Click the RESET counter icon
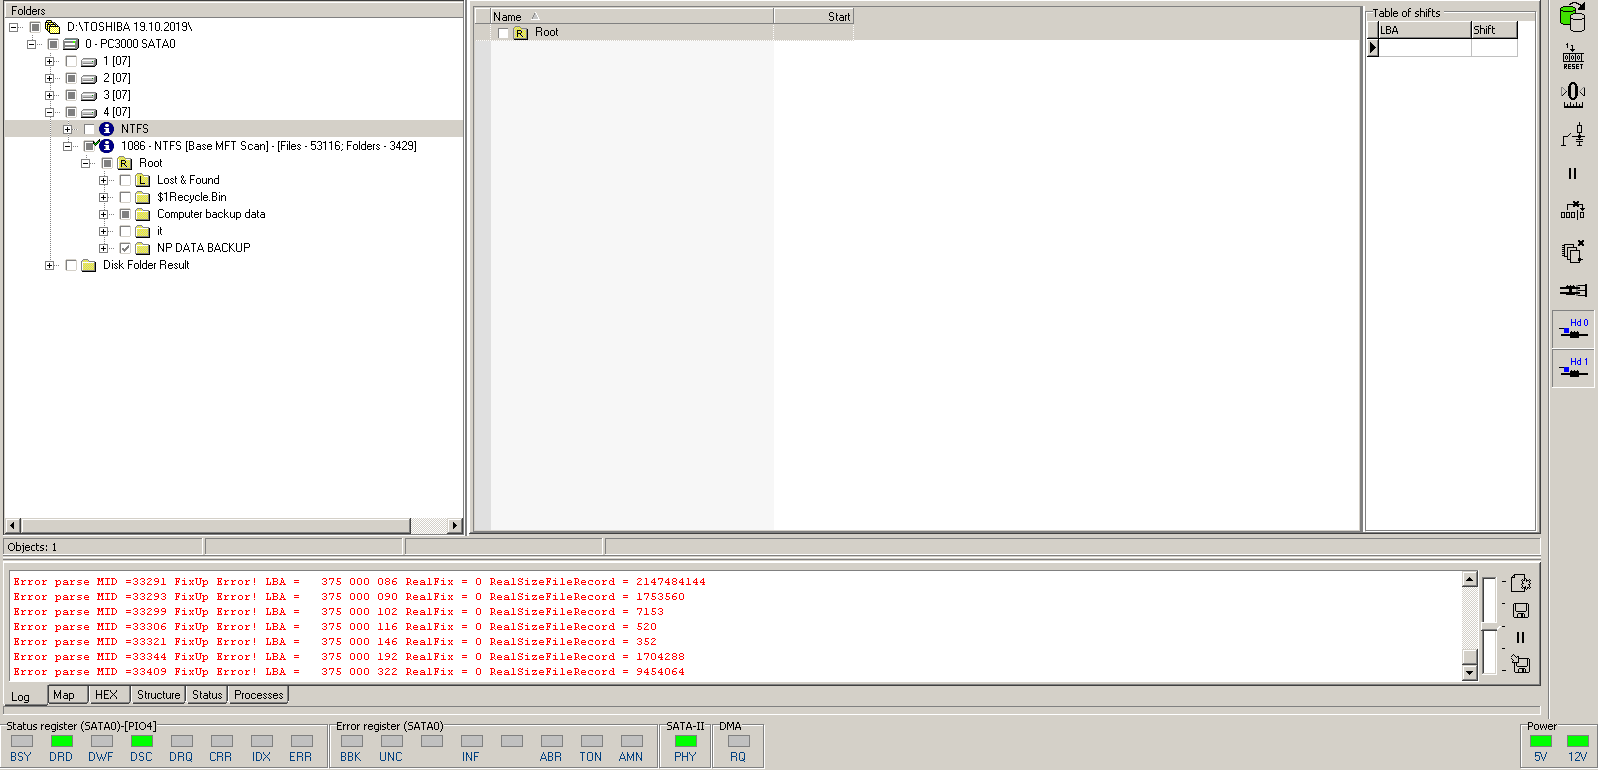 1572,56
